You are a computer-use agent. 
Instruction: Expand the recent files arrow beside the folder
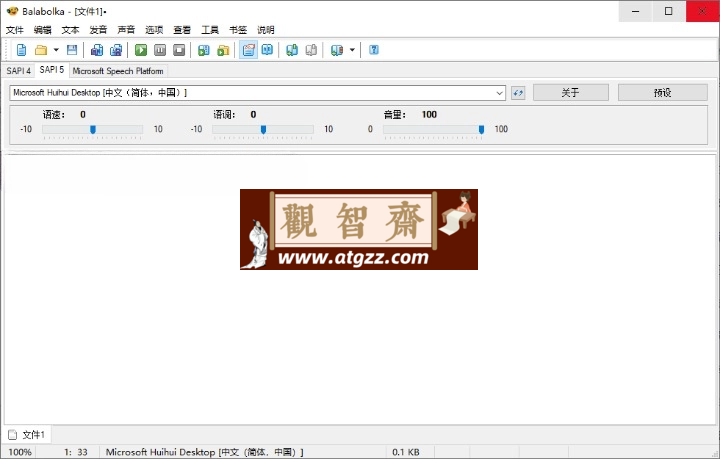56,50
